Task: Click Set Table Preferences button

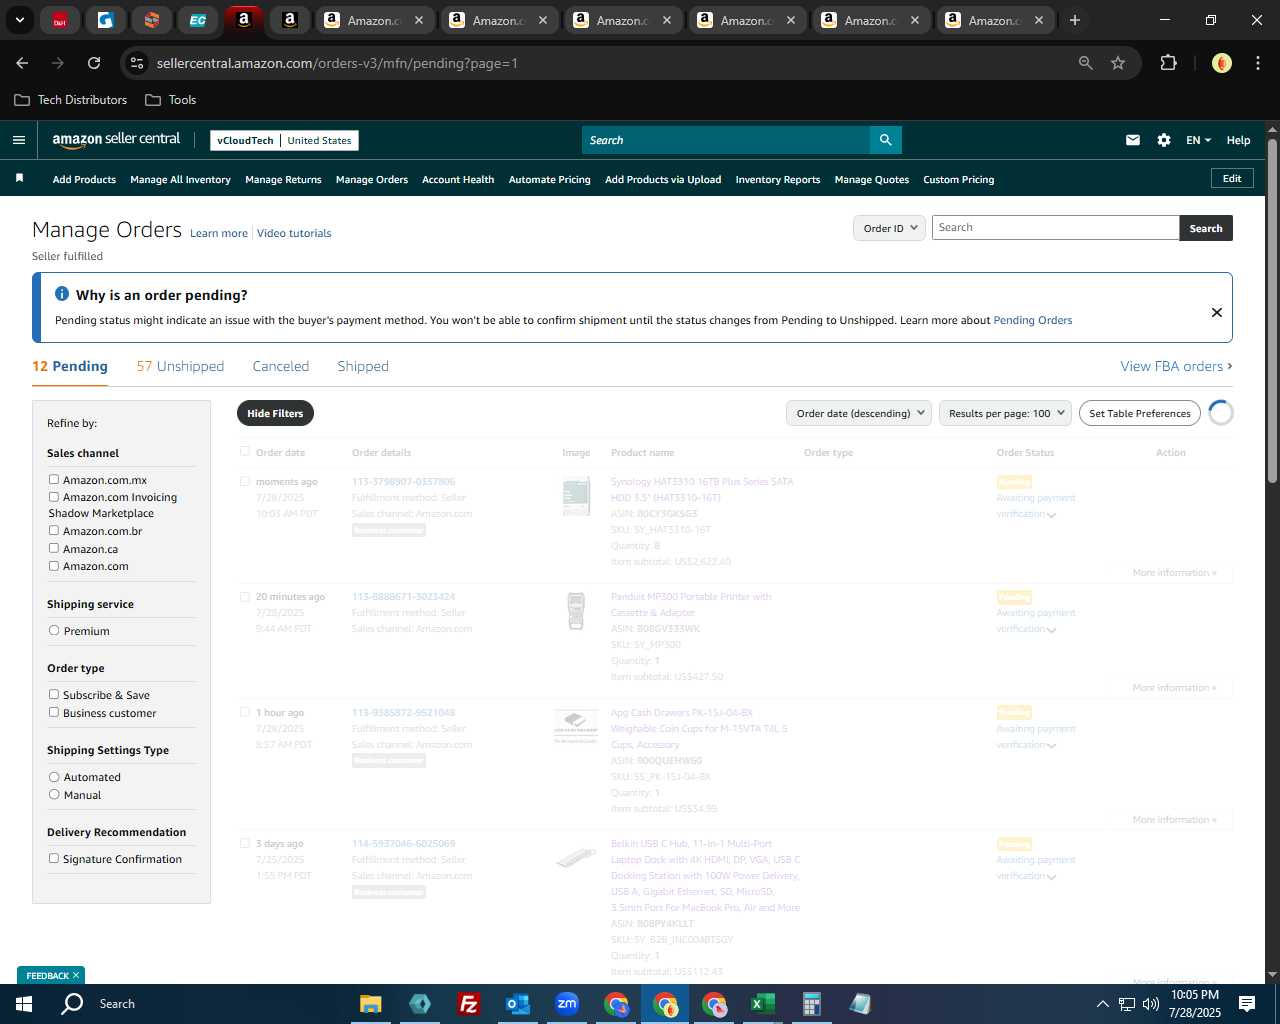Action: point(1140,413)
